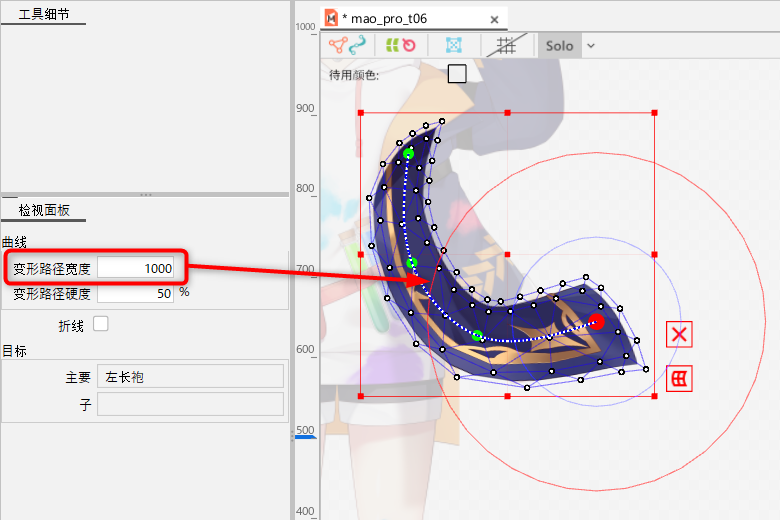Image resolution: width=780 pixels, height=520 pixels.
Task: Click the green double-bracket toolbar icon
Action: point(392,45)
